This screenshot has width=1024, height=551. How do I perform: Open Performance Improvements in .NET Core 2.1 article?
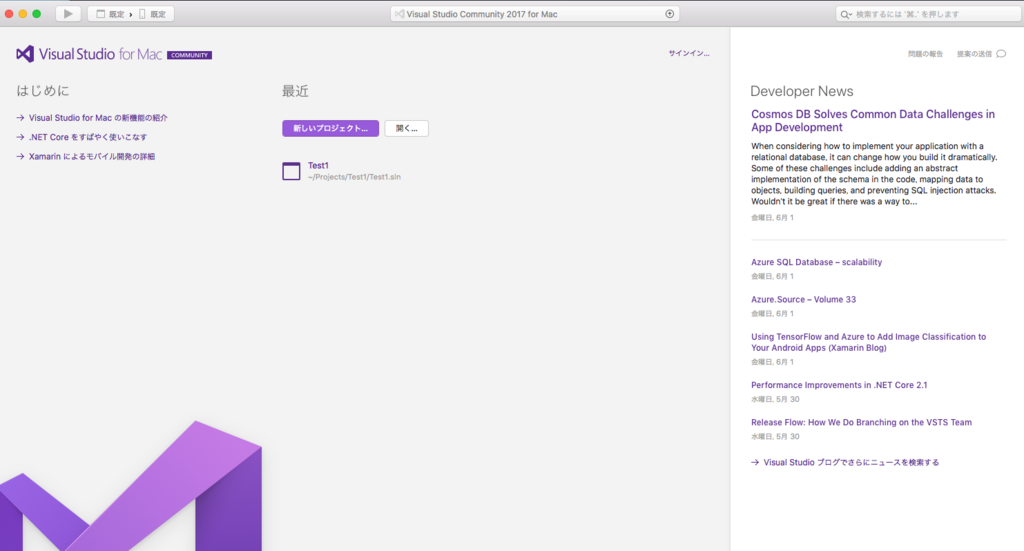tap(839, 385)
